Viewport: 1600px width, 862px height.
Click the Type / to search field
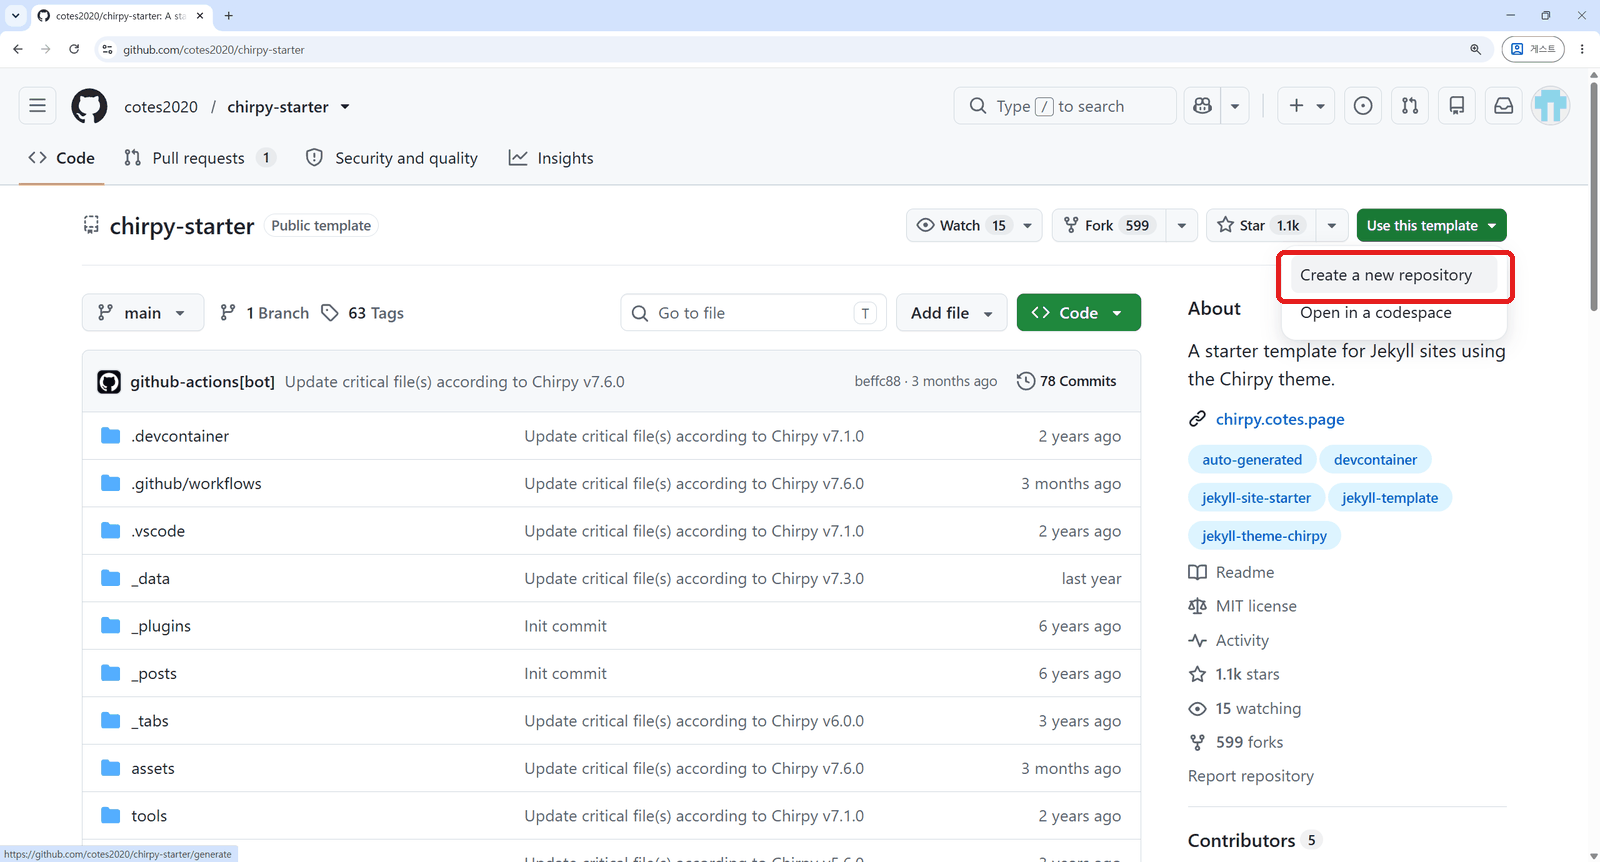coord(1064,106)
